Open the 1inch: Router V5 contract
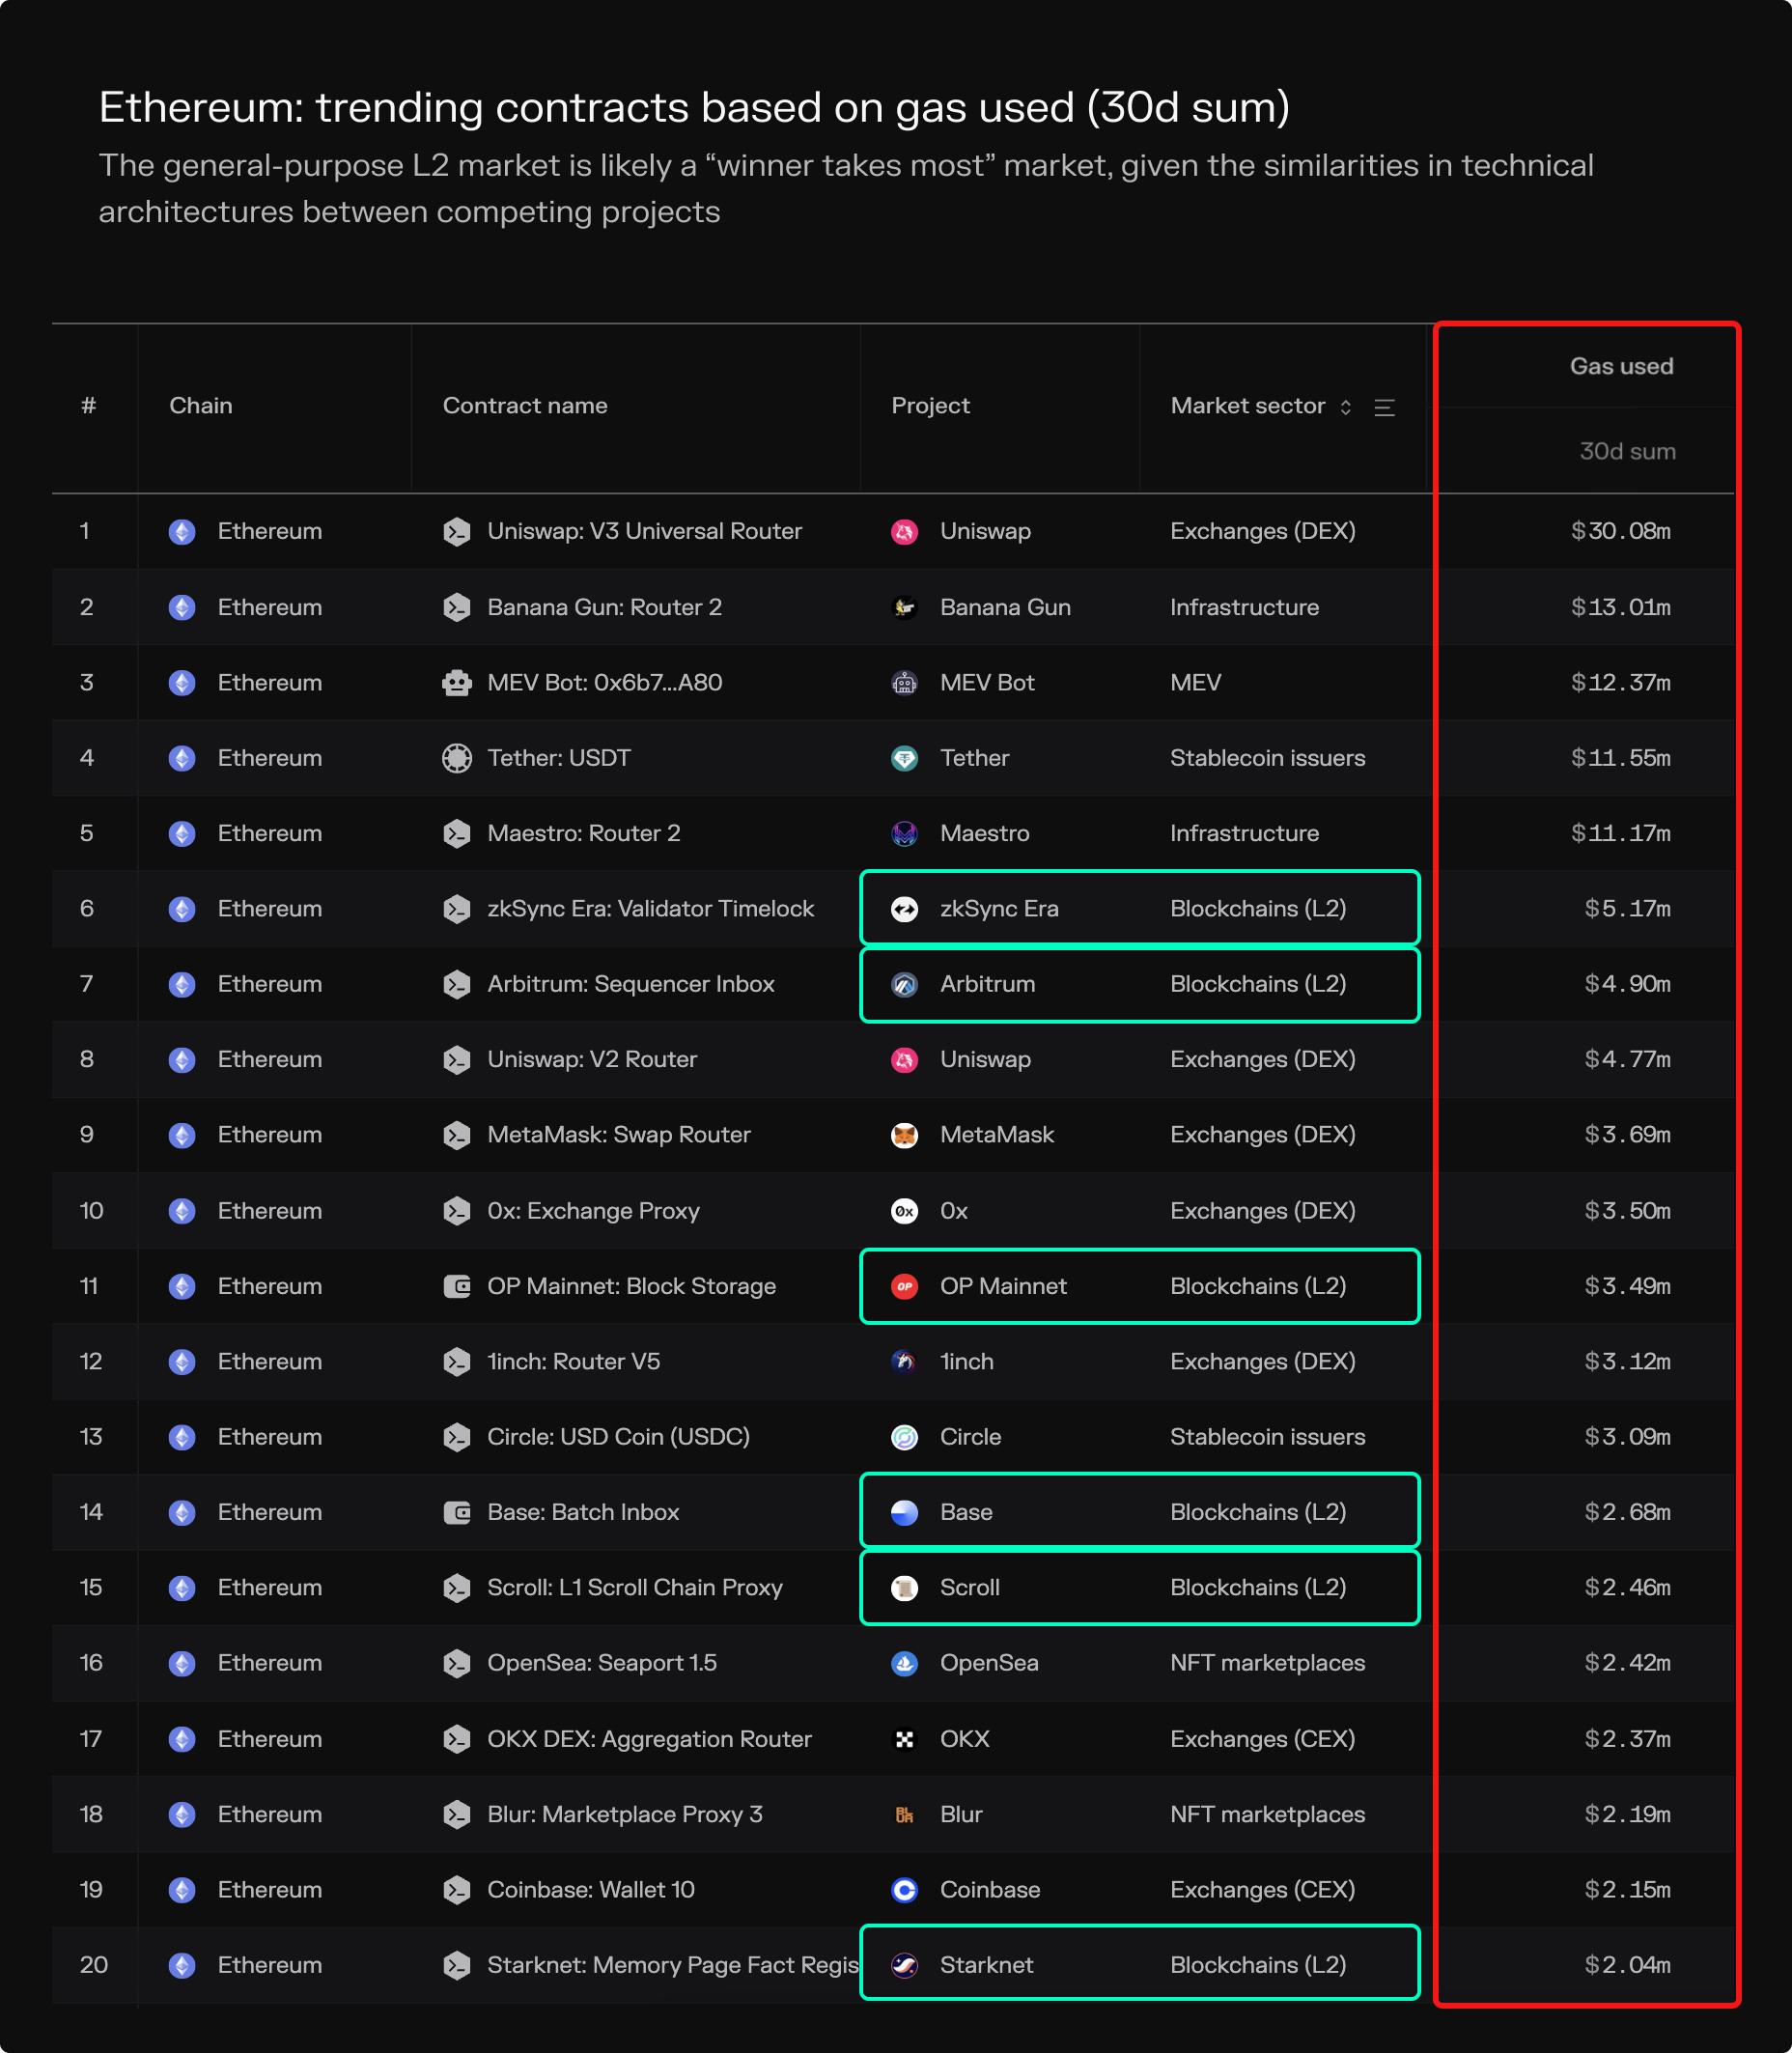Viewport: 1792px width, 2053px height. [x=573, y=1362]
